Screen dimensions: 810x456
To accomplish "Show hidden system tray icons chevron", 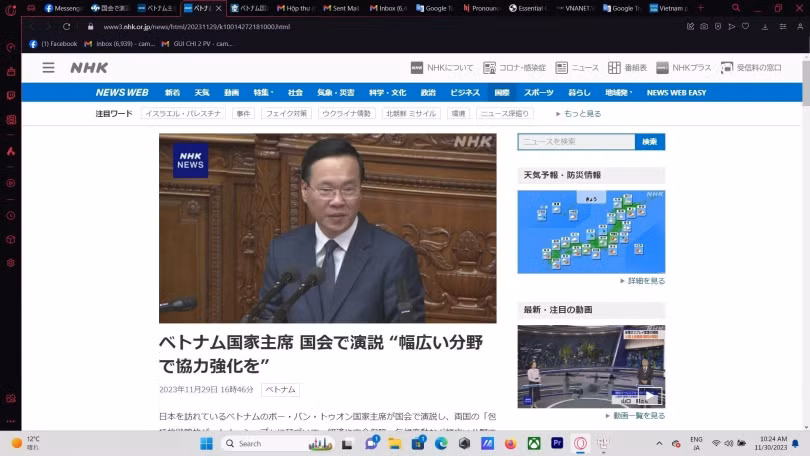I will 659,443.
